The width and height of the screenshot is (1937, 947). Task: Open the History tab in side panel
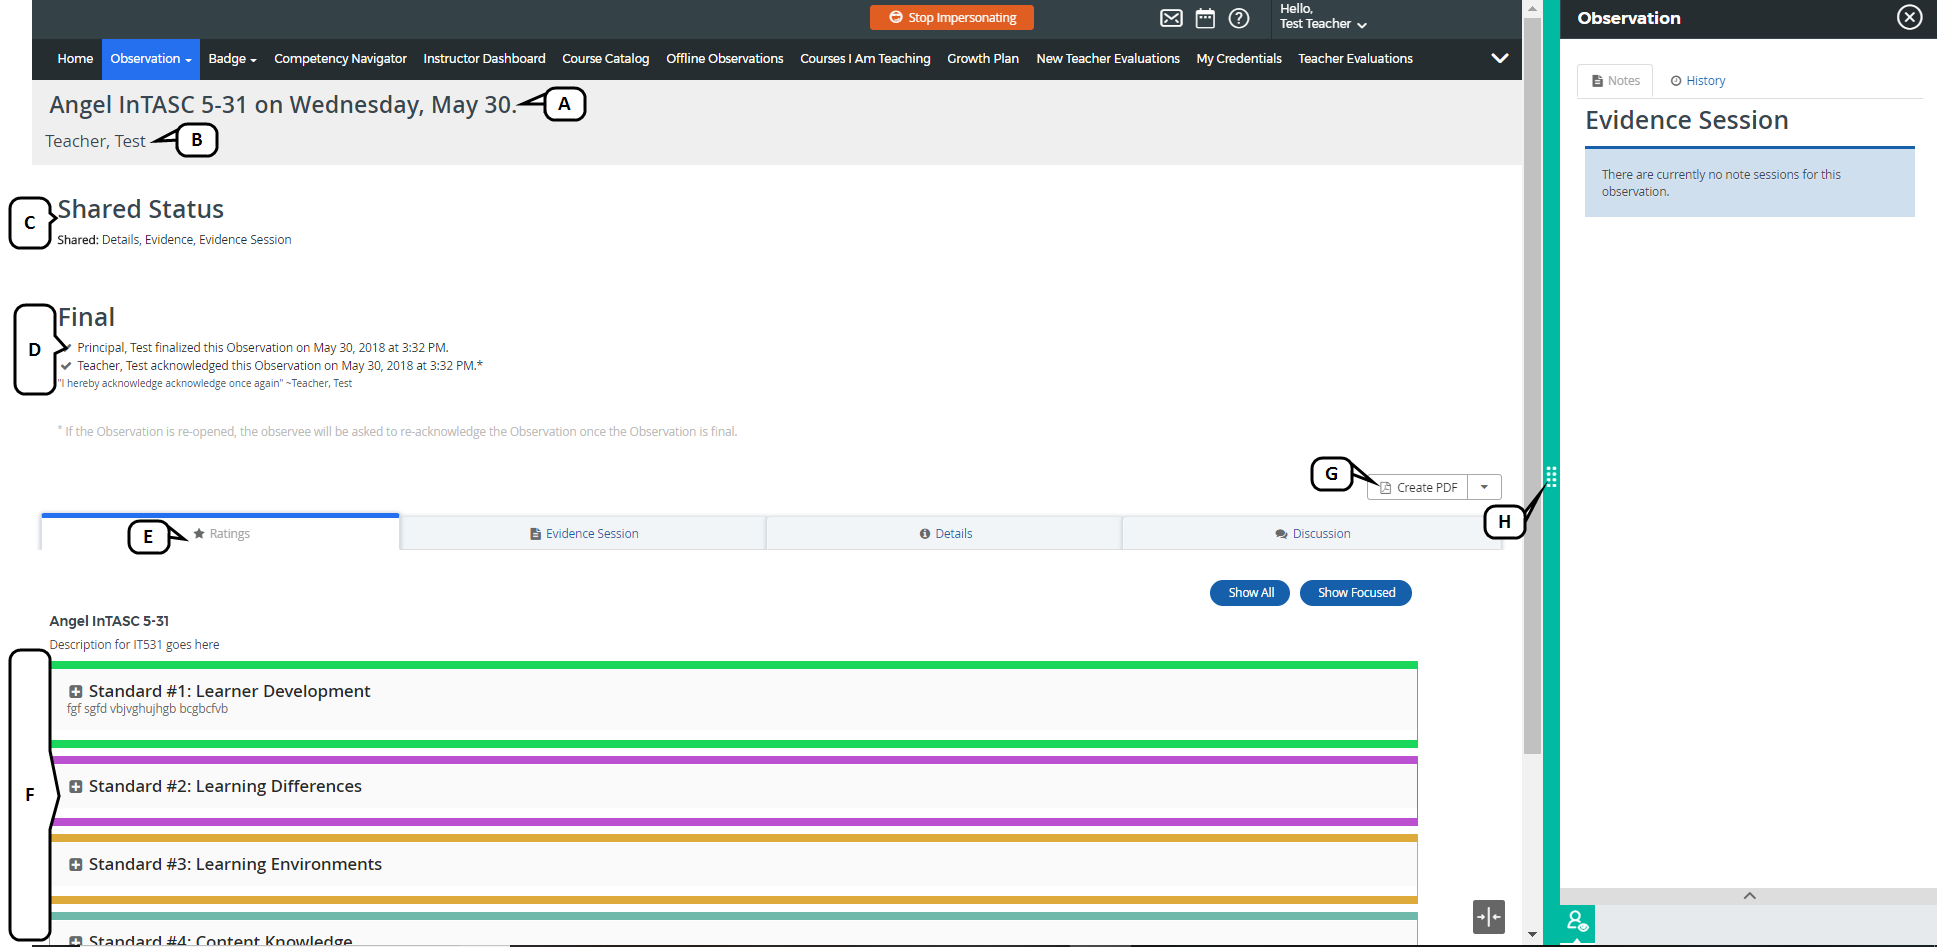[1698, 81]
